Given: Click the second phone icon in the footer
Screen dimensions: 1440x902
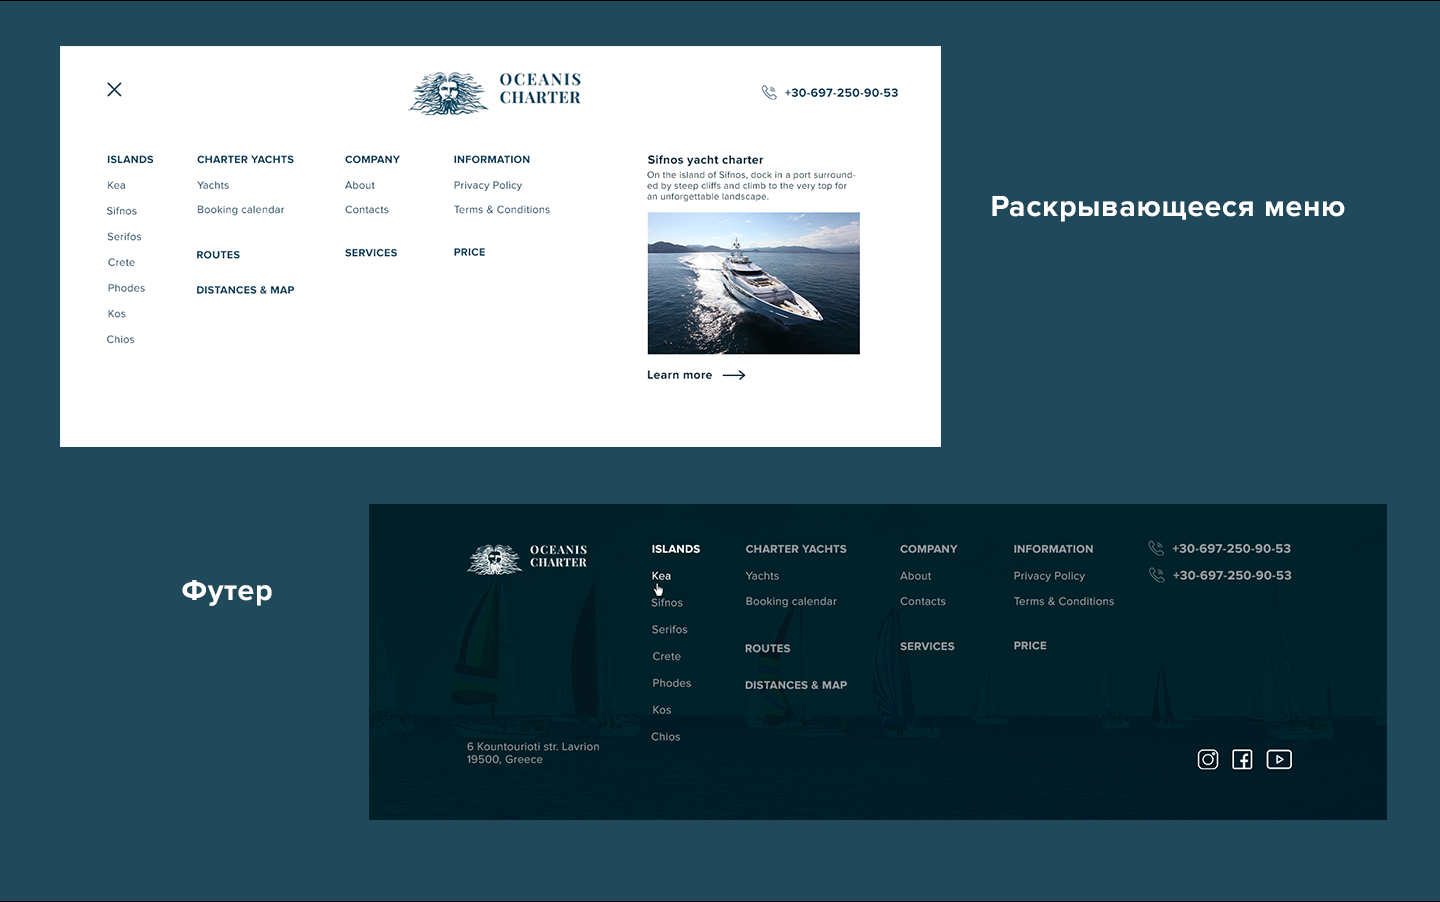Looking at the screenshot, I should point(1156,575).
